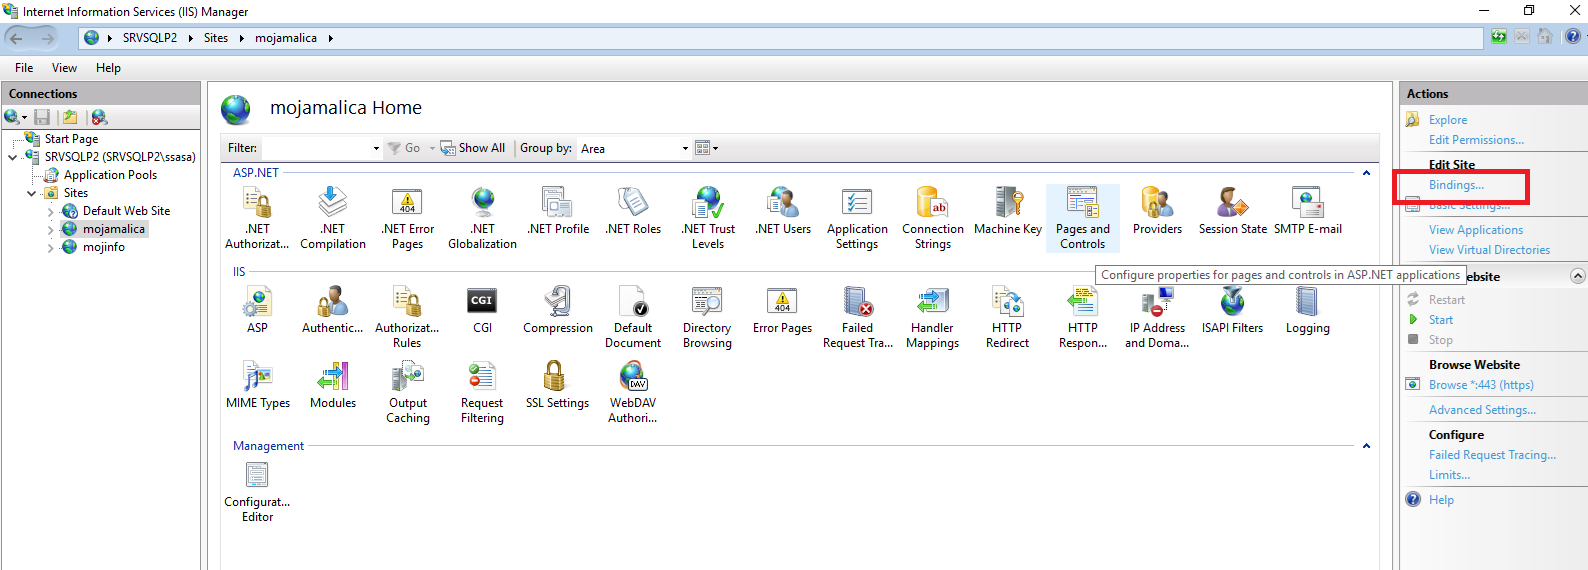Open the View menu
The height and width of the screenshot is (570, 1588).
click(64, 68)
